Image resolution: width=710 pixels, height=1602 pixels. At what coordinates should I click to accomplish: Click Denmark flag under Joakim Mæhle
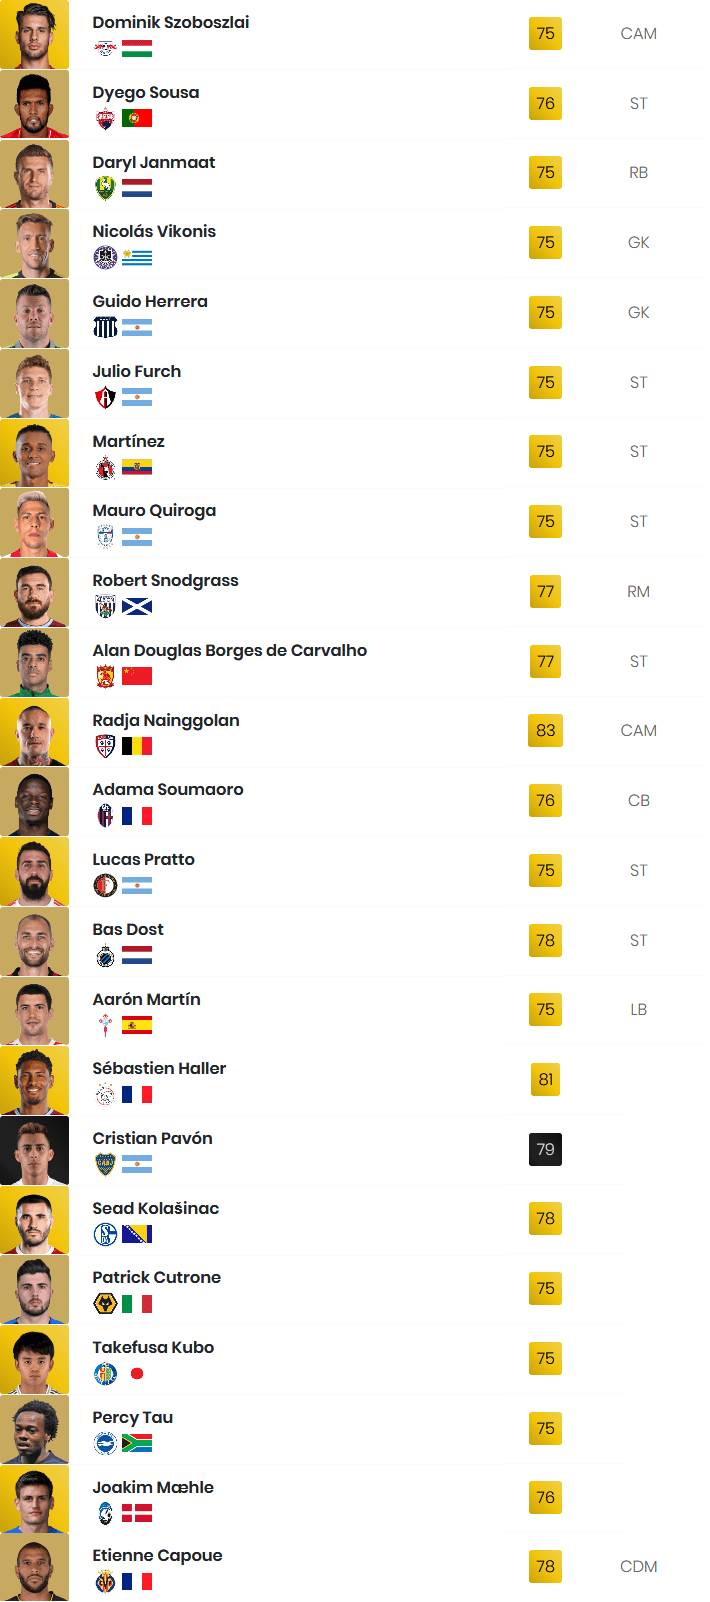(137, 1513)
